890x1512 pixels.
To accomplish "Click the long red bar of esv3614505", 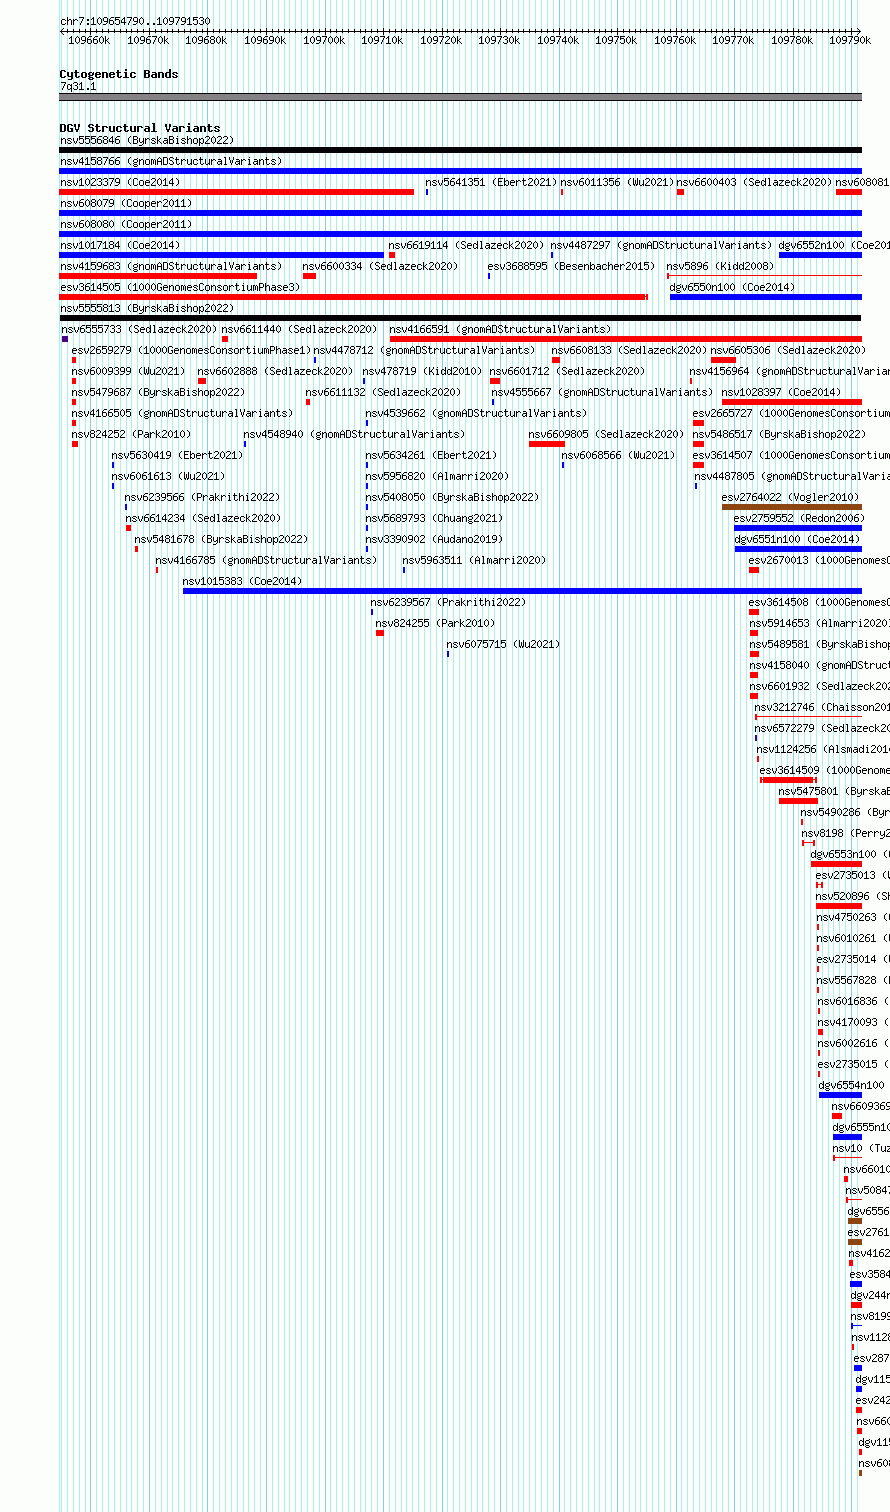I will [354, 297].
